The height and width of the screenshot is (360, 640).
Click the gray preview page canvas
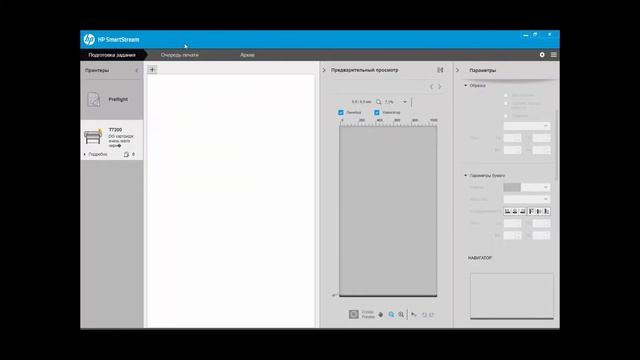(388, 211)
